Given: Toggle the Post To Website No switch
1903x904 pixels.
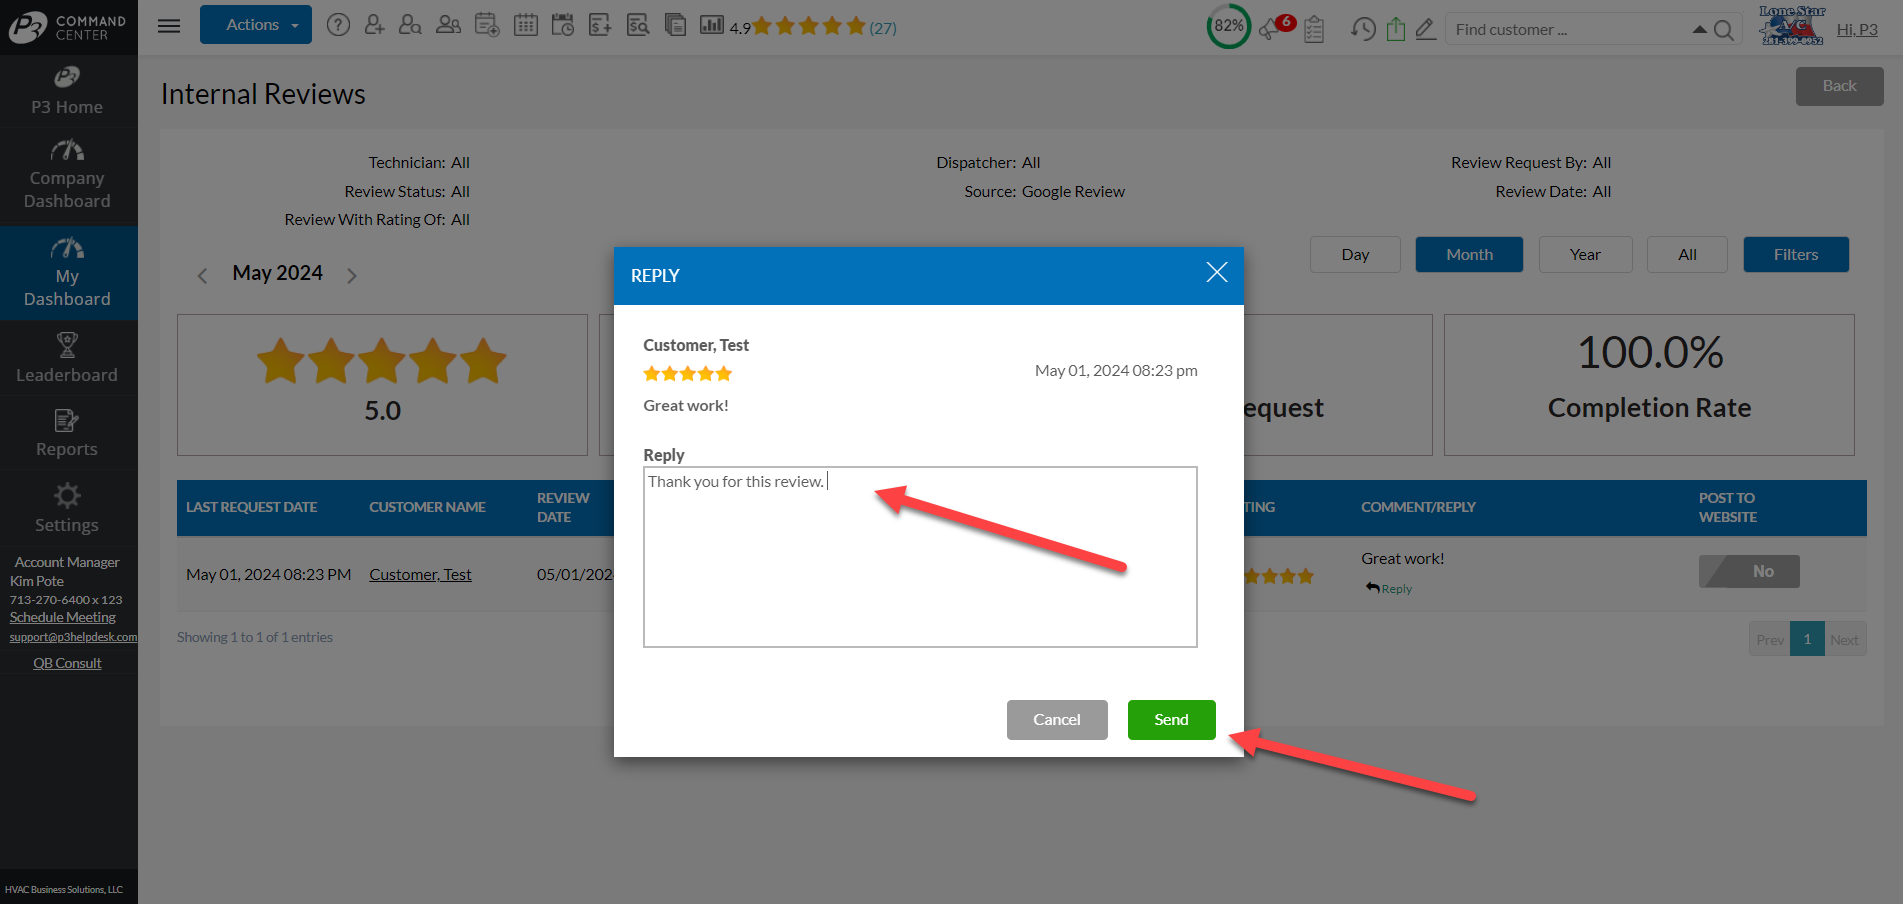Looking at the screenshot, I should coord(1749,571).
